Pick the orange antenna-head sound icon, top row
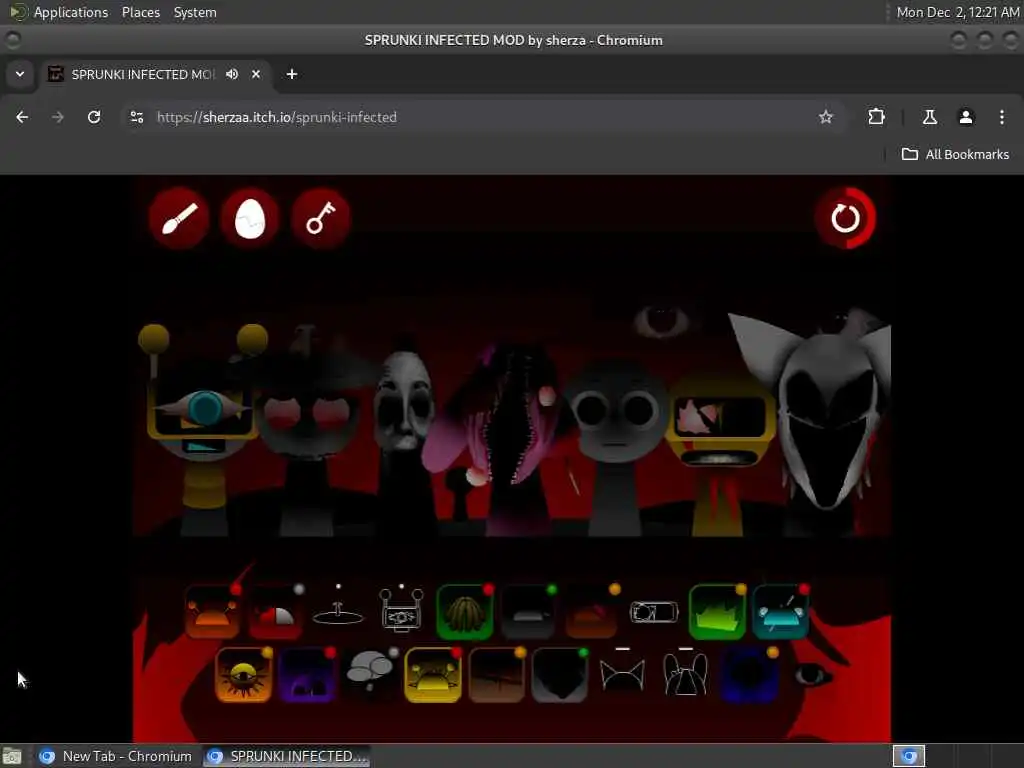The width and height of the screenshot is (1024, 768). pyautogui.click(x=212, y=612)
